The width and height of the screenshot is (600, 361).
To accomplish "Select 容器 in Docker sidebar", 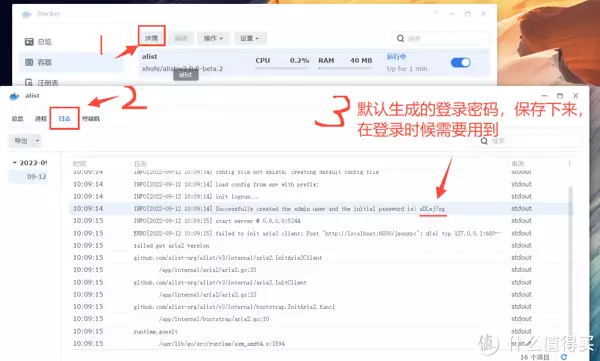I will 71,62.
